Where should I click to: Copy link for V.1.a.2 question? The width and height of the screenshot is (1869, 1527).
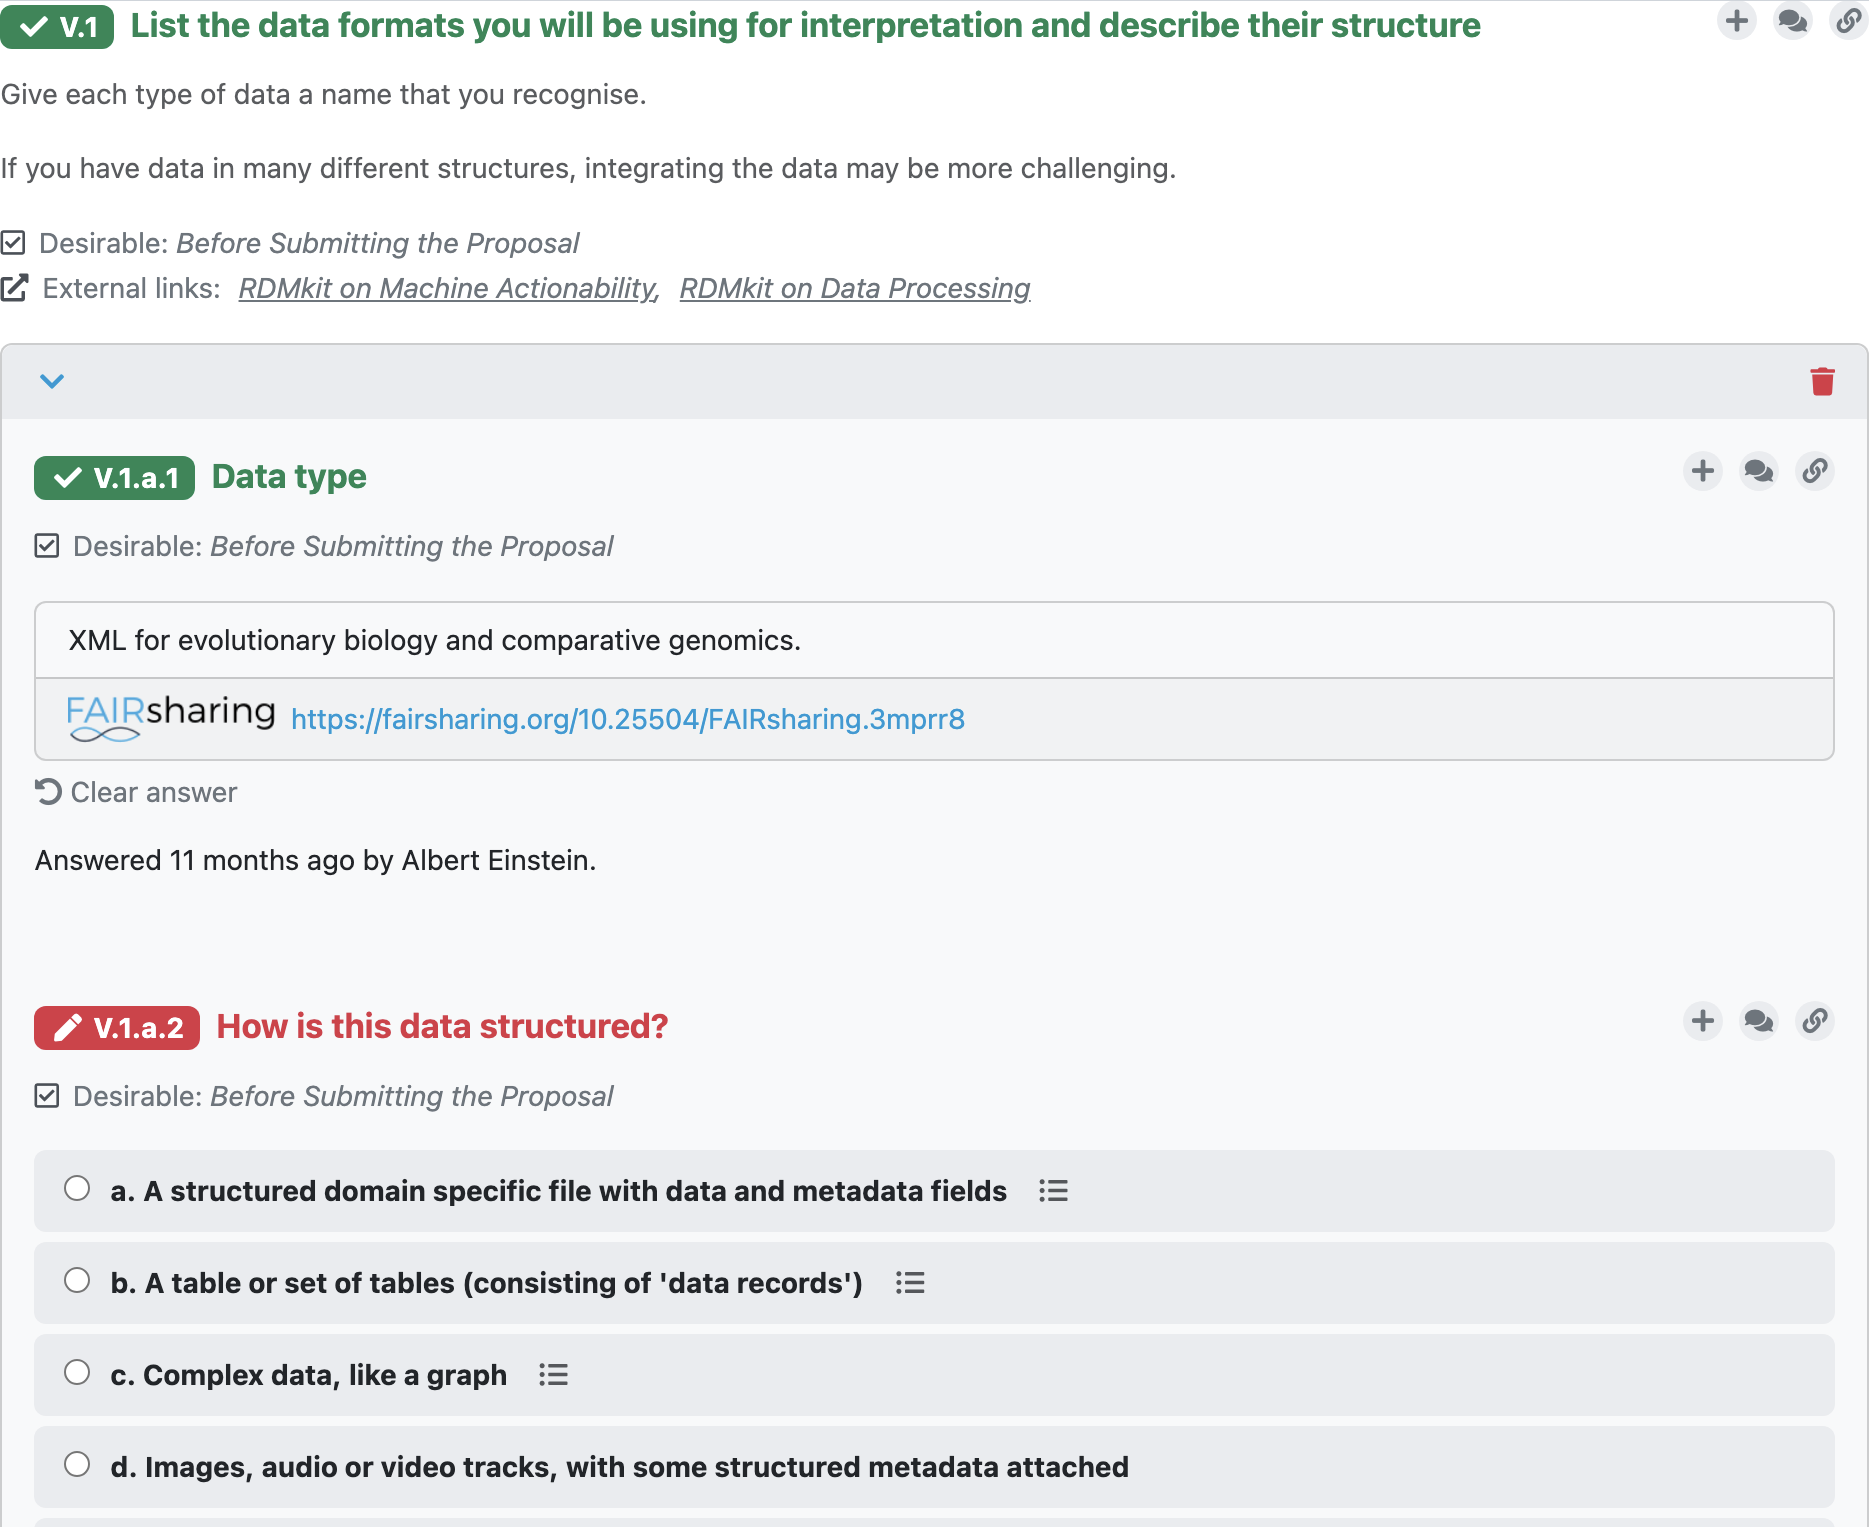click(1815, 1021)
